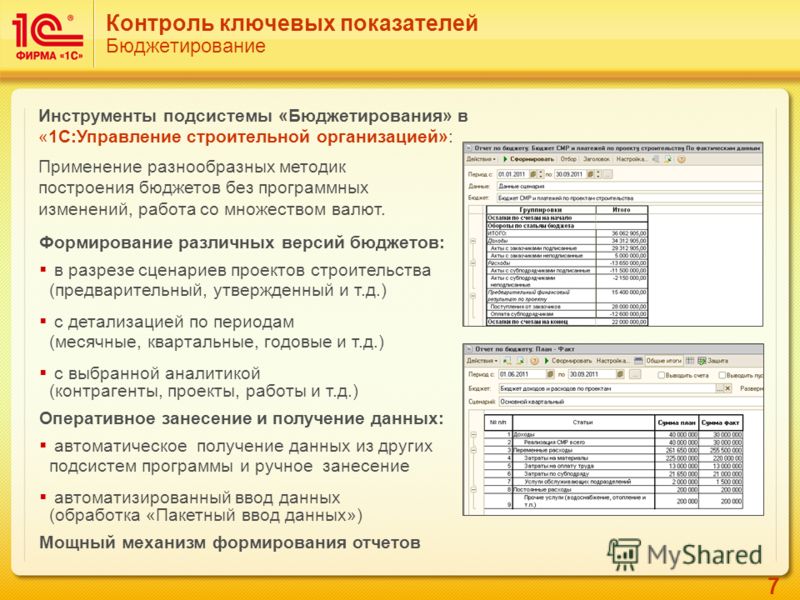Click the Защита label in План - Факт toolbar

[718, 361]
